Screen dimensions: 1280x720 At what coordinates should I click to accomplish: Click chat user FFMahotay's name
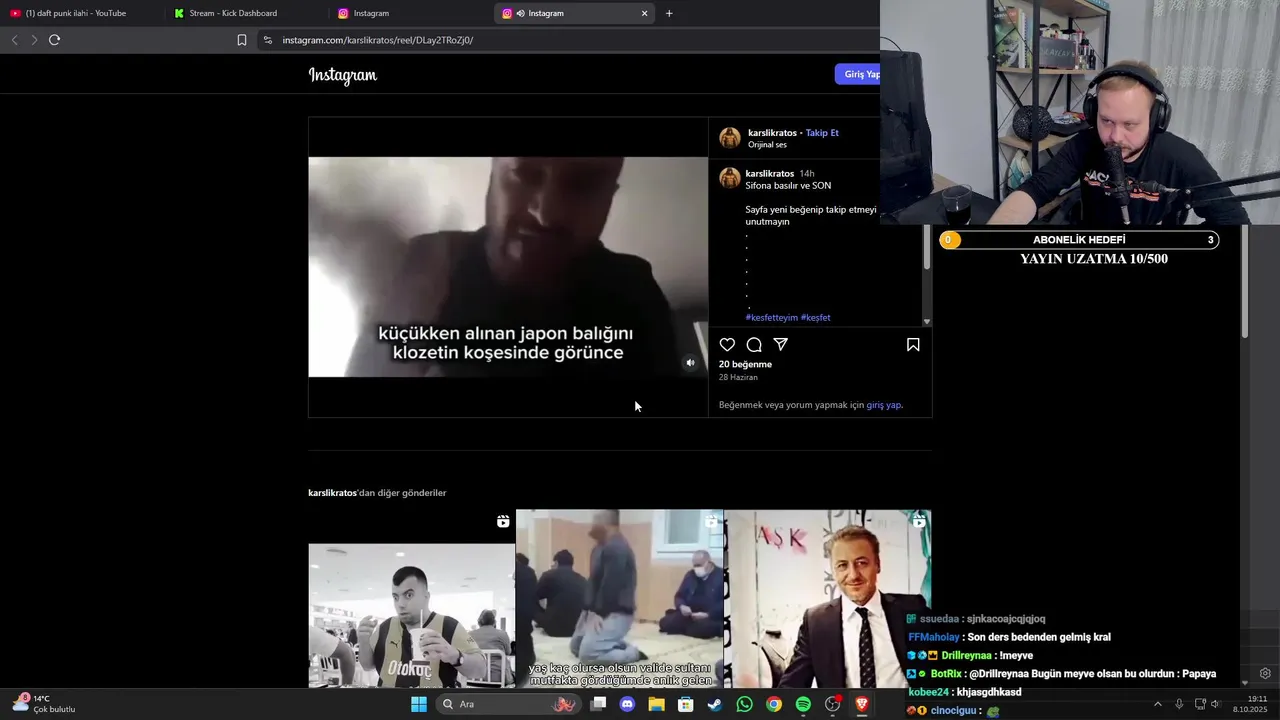tap(933, 637)
